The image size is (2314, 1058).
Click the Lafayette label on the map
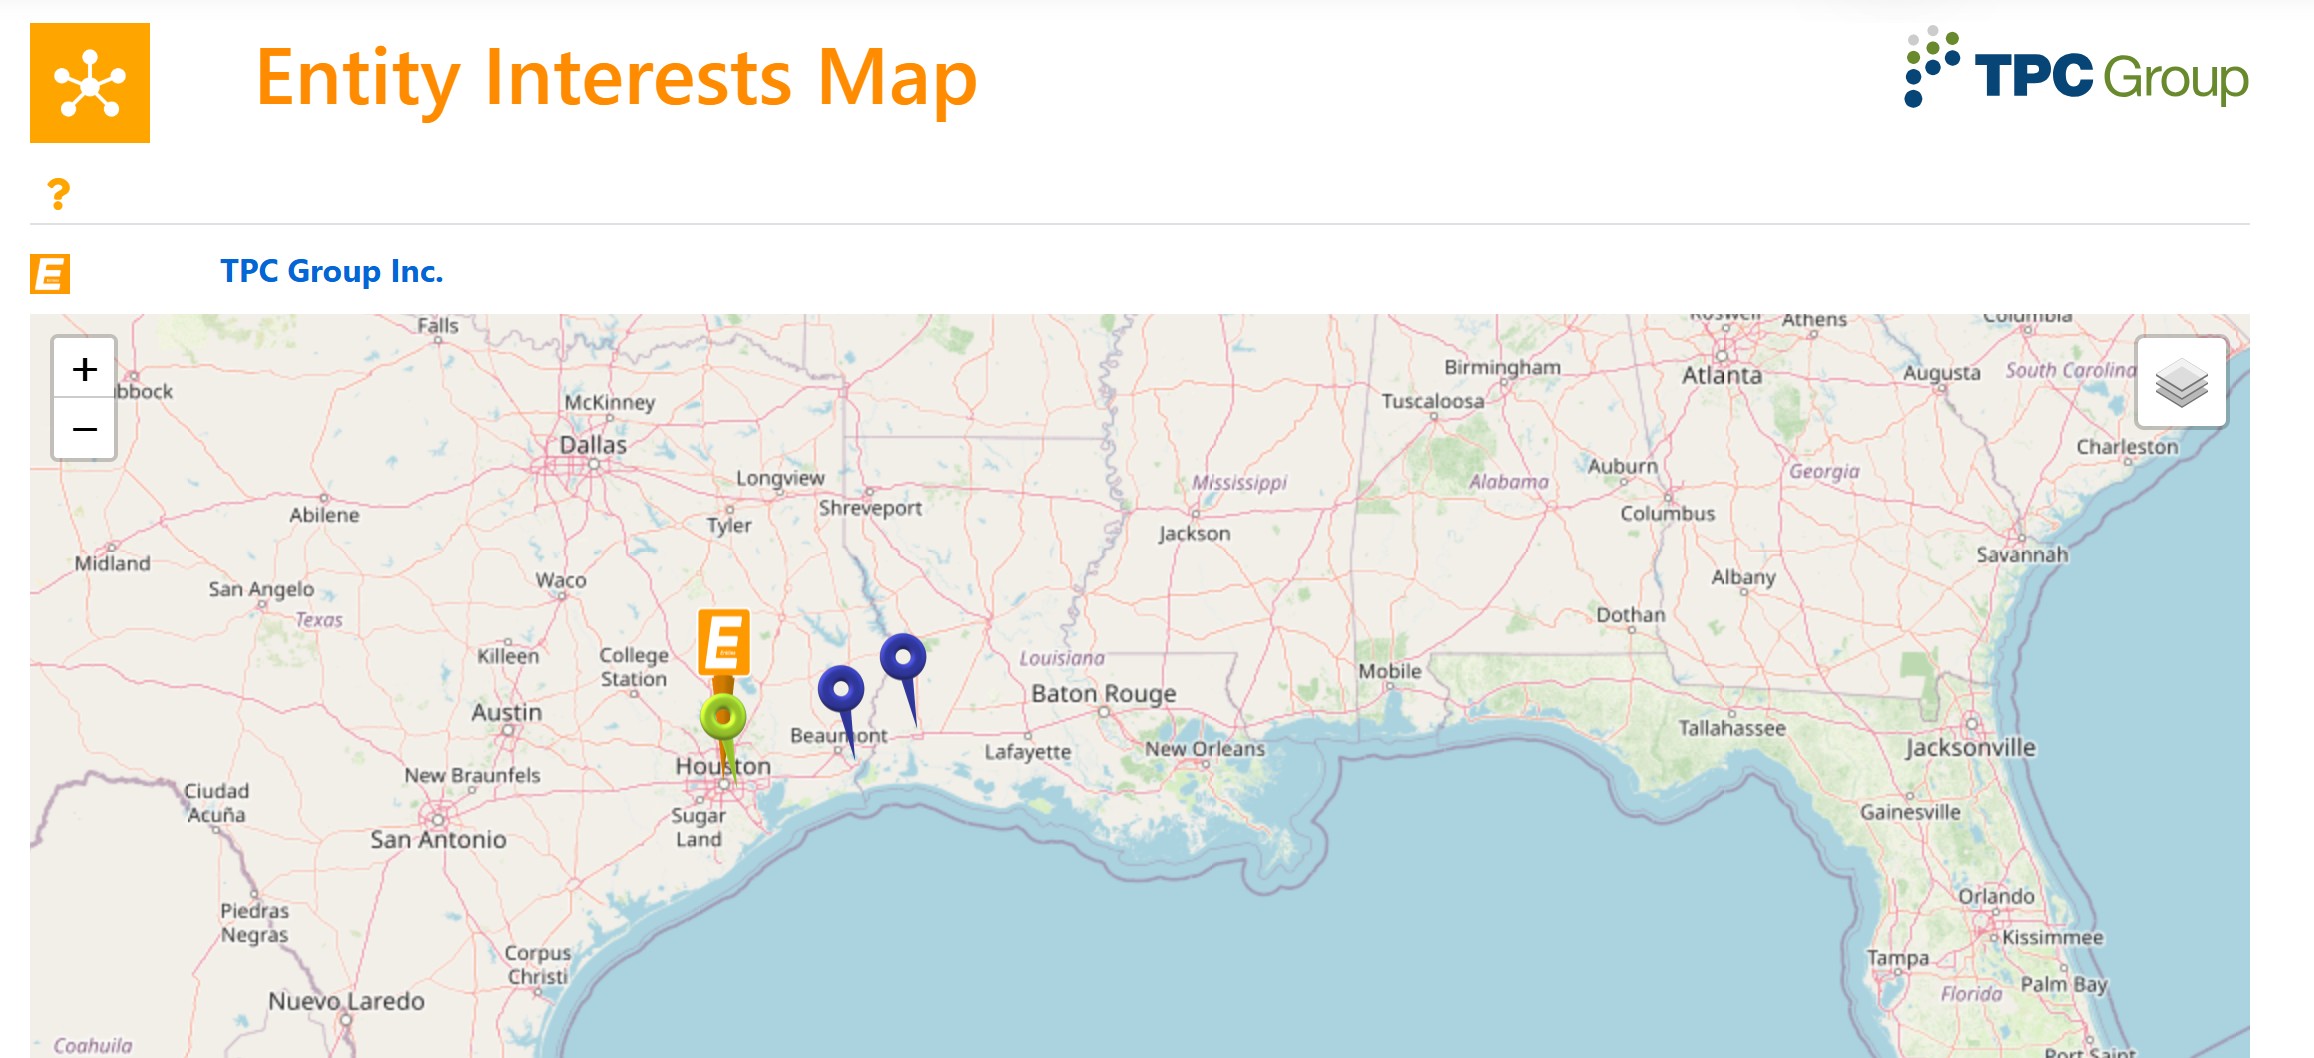click(1028, 751)
